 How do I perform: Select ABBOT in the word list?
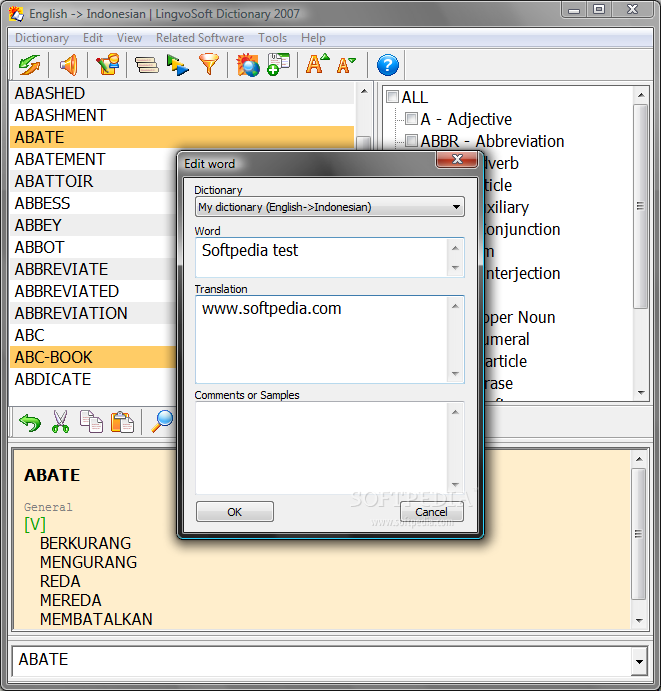[x=93, y=247]
